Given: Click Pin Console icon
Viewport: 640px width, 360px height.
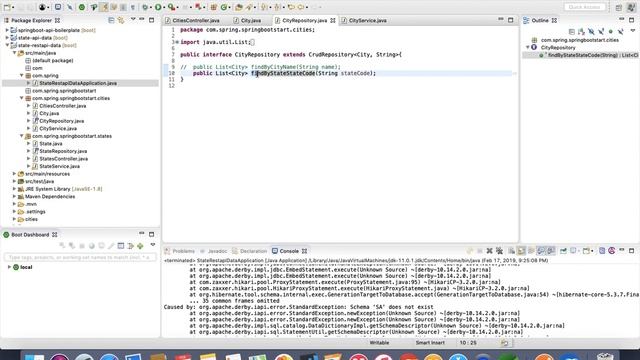Looking at the screenshot, I should [563, 251].
